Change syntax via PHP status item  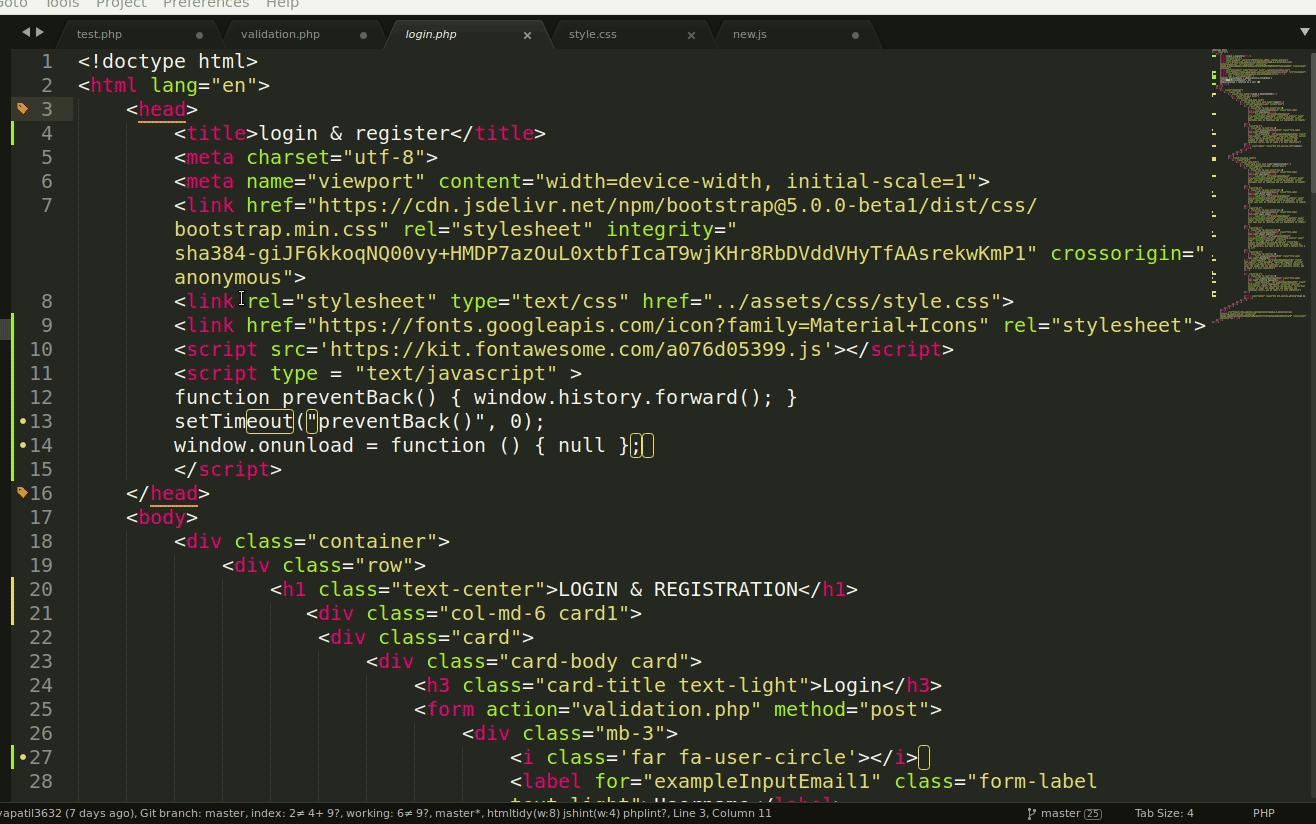tap(1263, 813)
